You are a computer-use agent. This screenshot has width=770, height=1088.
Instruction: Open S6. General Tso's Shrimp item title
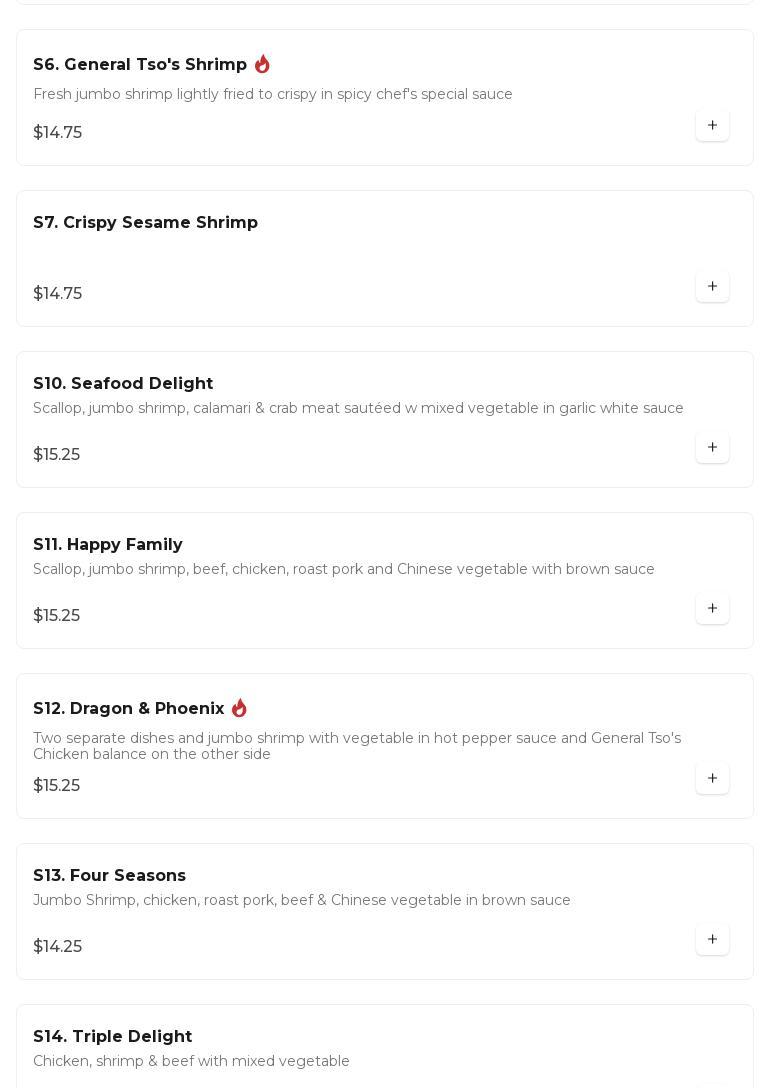[x=140, y=65]
